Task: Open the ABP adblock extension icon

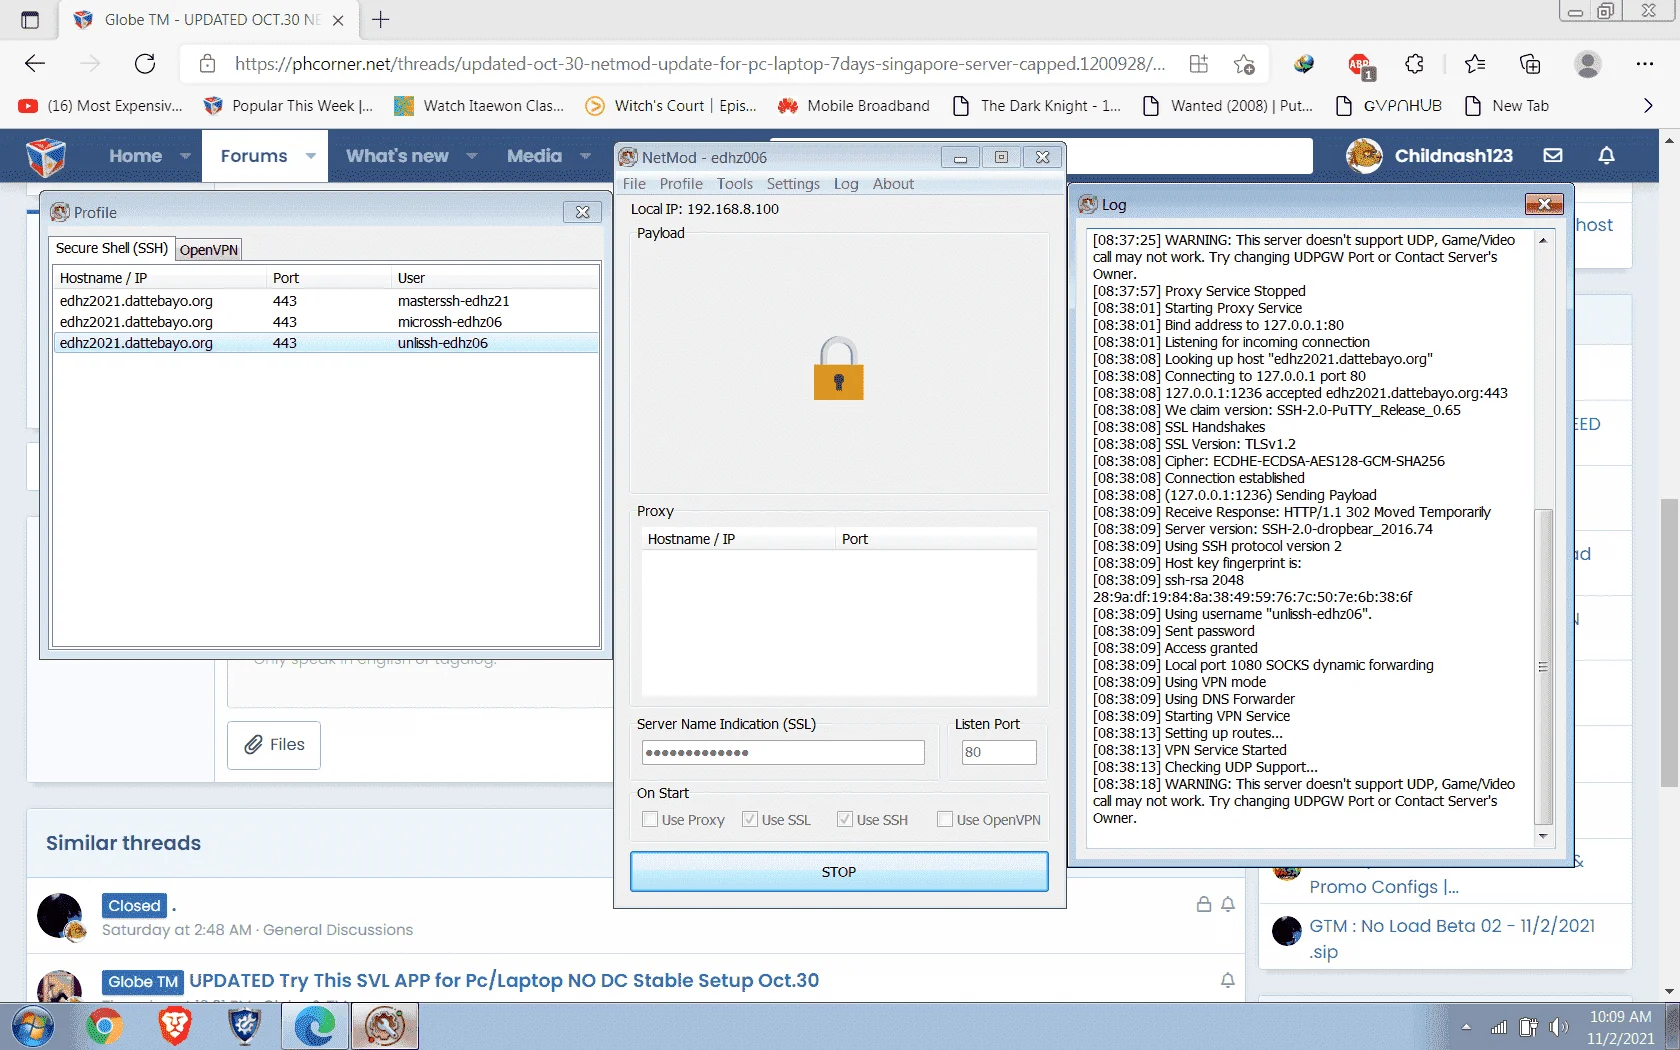Action: coord(1361,65)
